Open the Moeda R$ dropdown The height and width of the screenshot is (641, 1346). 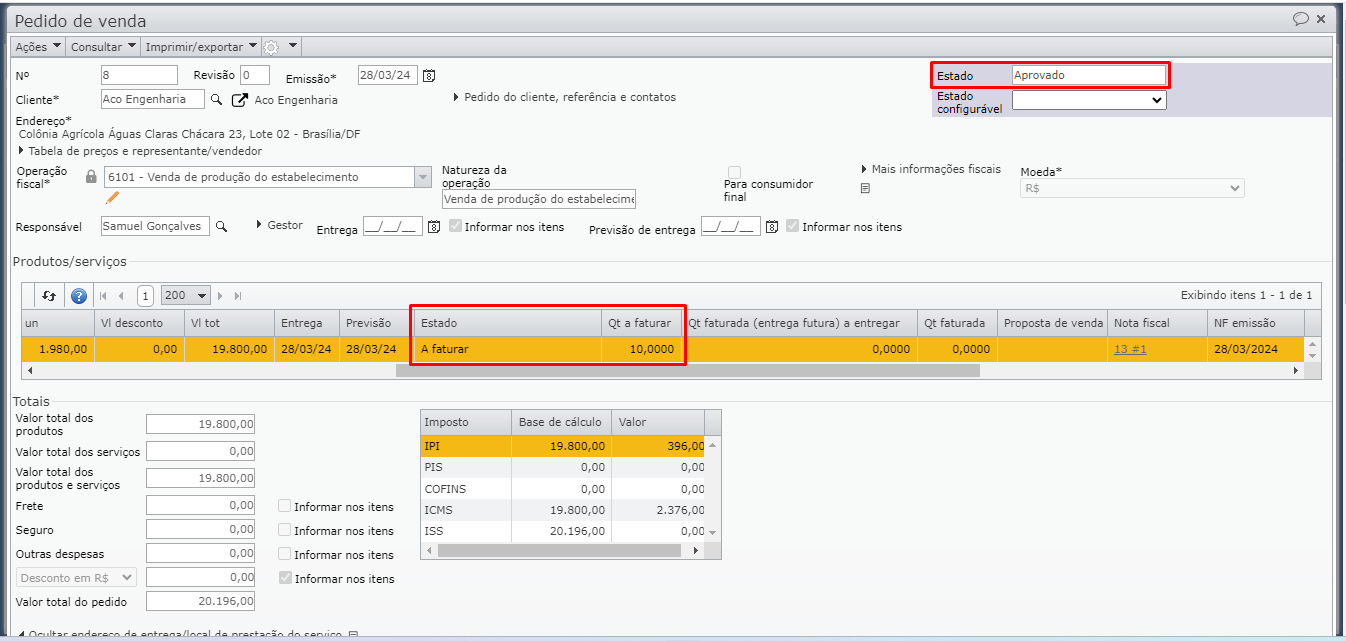pos(1132,188)
